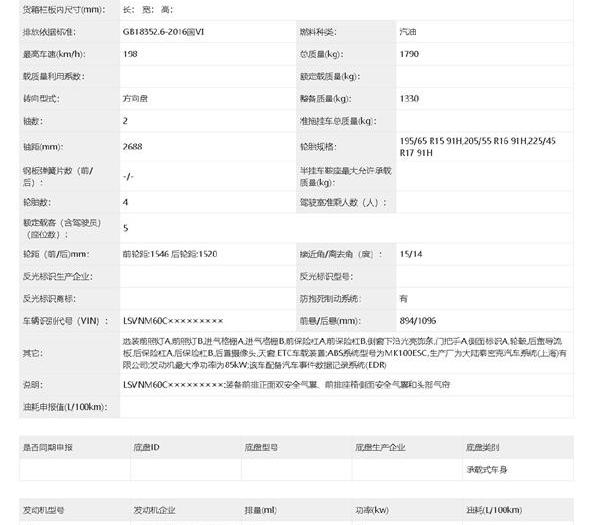600x525 pixels.
Task: Select the seating capacity value 5
Action: tap(126, 228)
